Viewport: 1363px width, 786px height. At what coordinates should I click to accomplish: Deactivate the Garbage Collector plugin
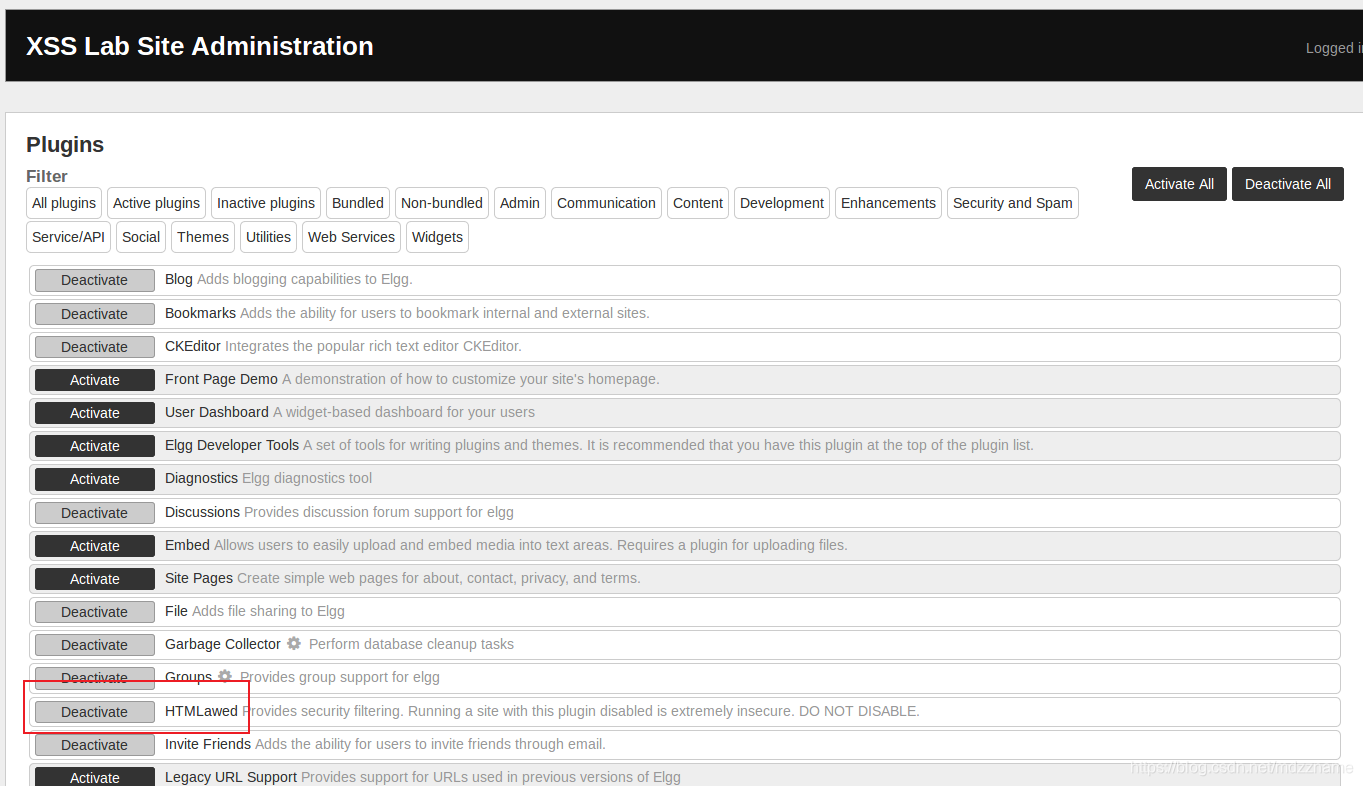pos(95,645)
